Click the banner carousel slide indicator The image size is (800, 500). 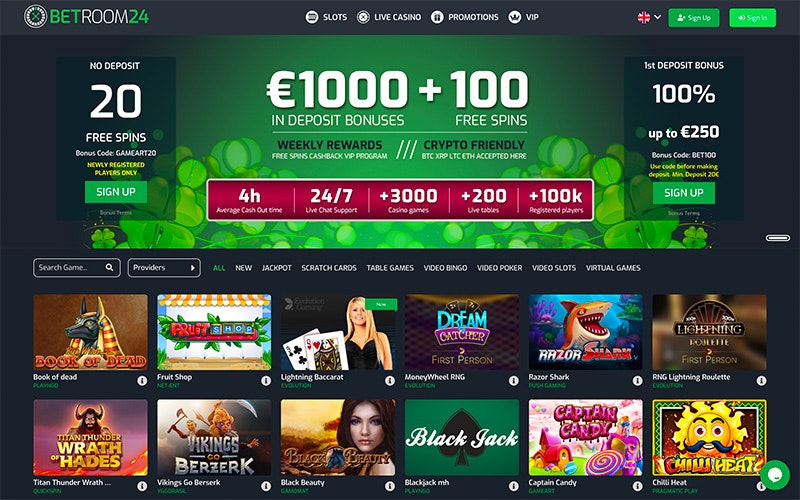[x=778, y=238]
